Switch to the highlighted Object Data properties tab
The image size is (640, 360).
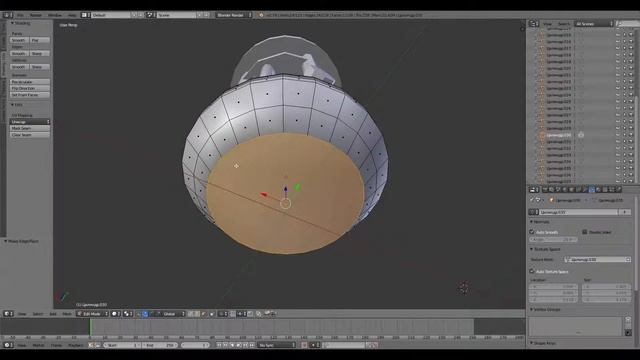pyautogui.click(x=592, y=189)
